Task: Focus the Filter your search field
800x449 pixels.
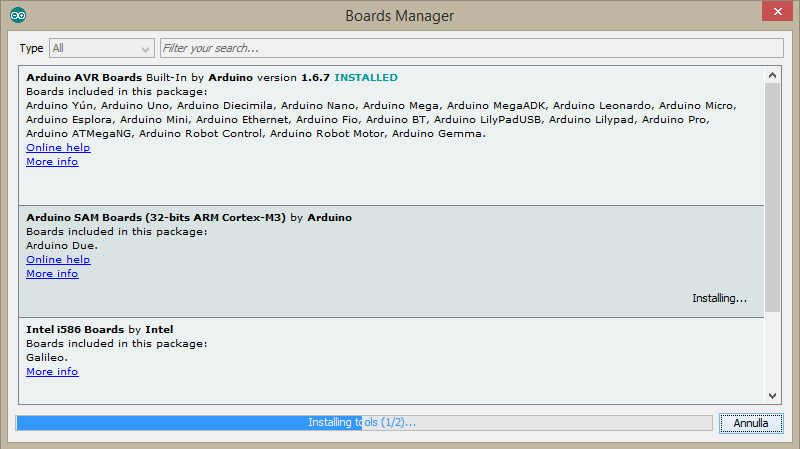Action: 471,48
